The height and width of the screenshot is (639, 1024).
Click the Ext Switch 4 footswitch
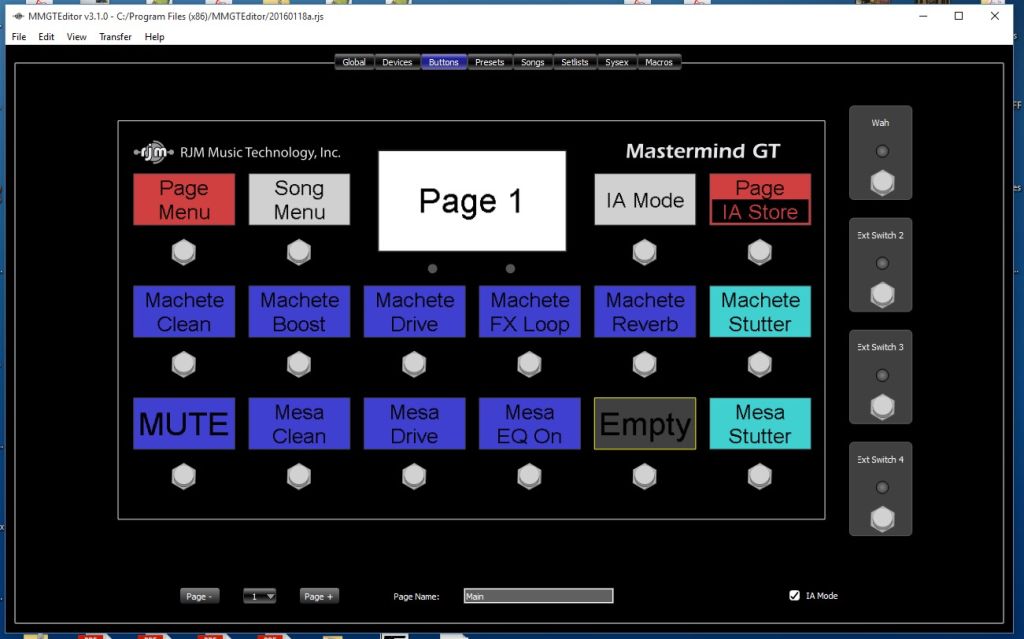(x=882, y=519)
